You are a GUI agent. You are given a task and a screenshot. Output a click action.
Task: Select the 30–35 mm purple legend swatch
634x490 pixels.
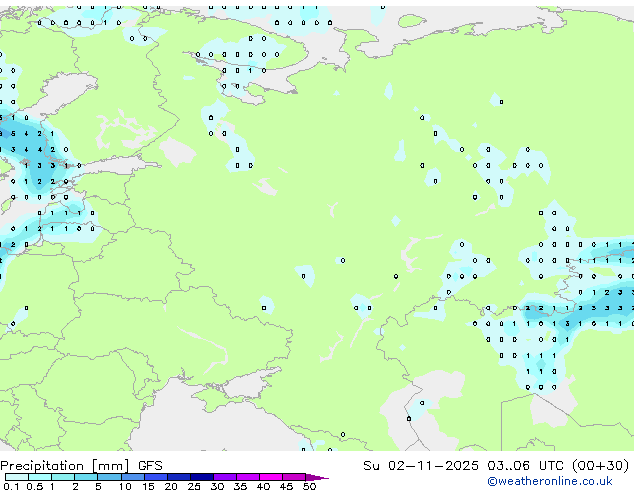pyautogui.click(x=225, y=477)
